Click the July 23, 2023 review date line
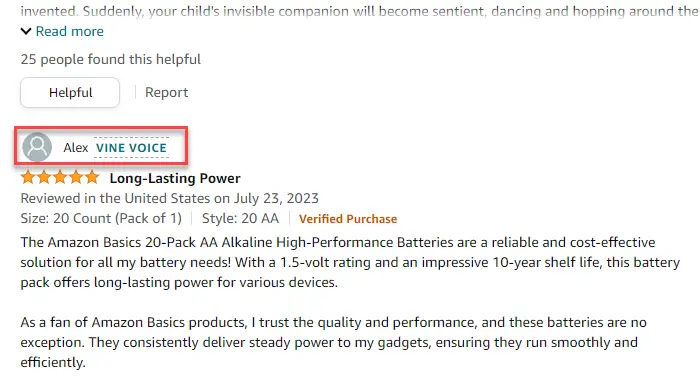The width and height of the screenshot is (700, 381). (170, 198)
